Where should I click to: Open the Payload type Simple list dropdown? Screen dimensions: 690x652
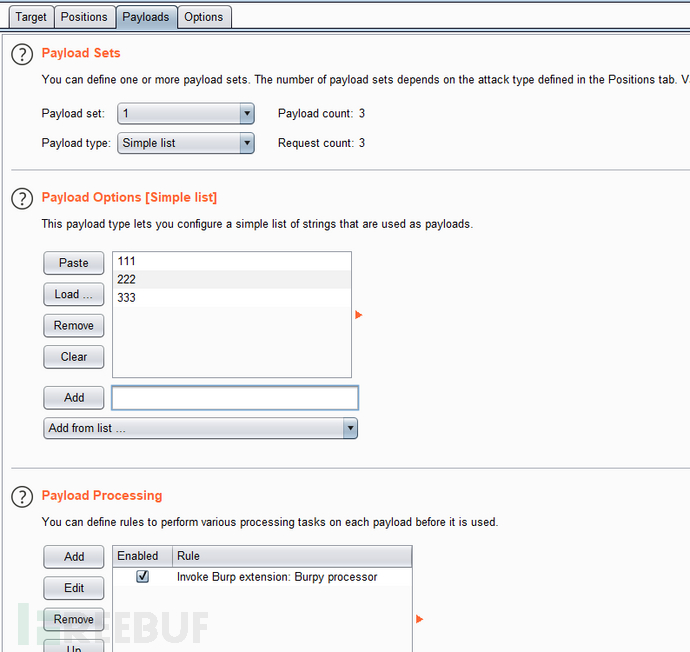pyautogui.click(x=186, y=143)
